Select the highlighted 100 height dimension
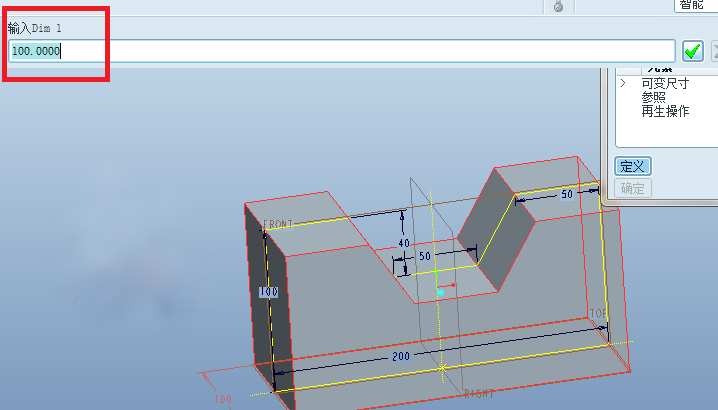This screenshot has width=718, height=410. pyautogui.click(x=268, y=292)
